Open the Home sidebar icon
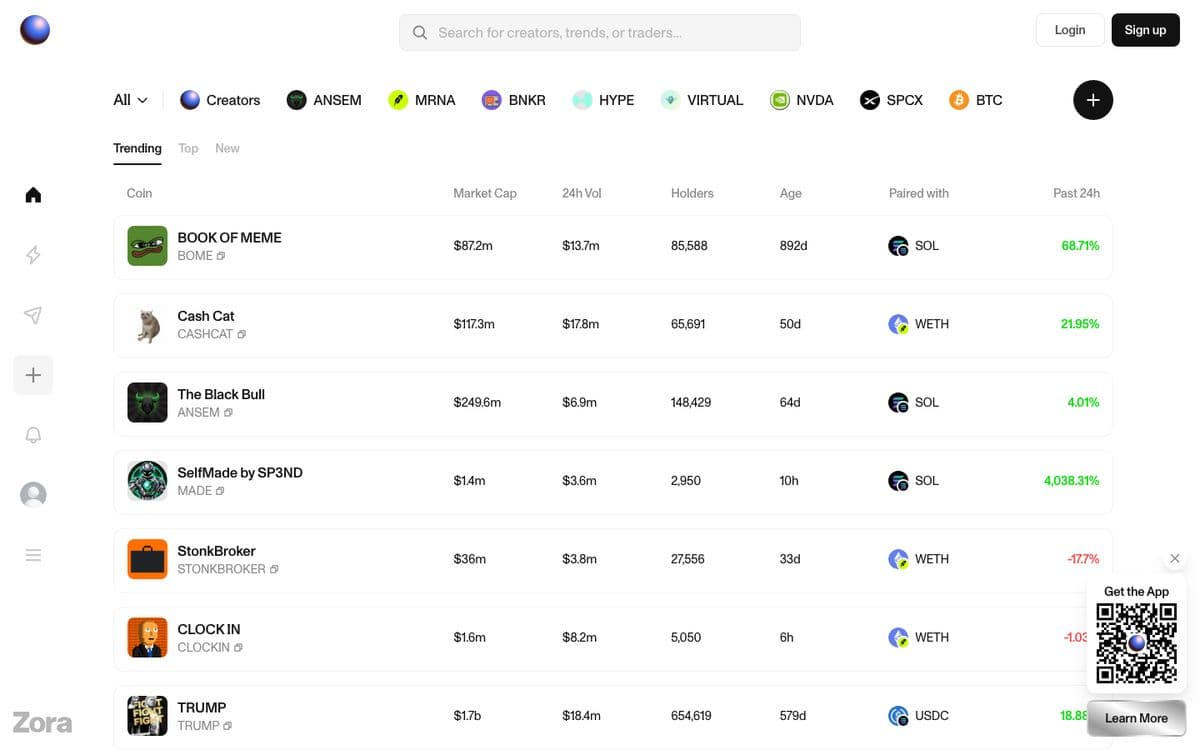1200x750 pixels. tap(33, 195)
